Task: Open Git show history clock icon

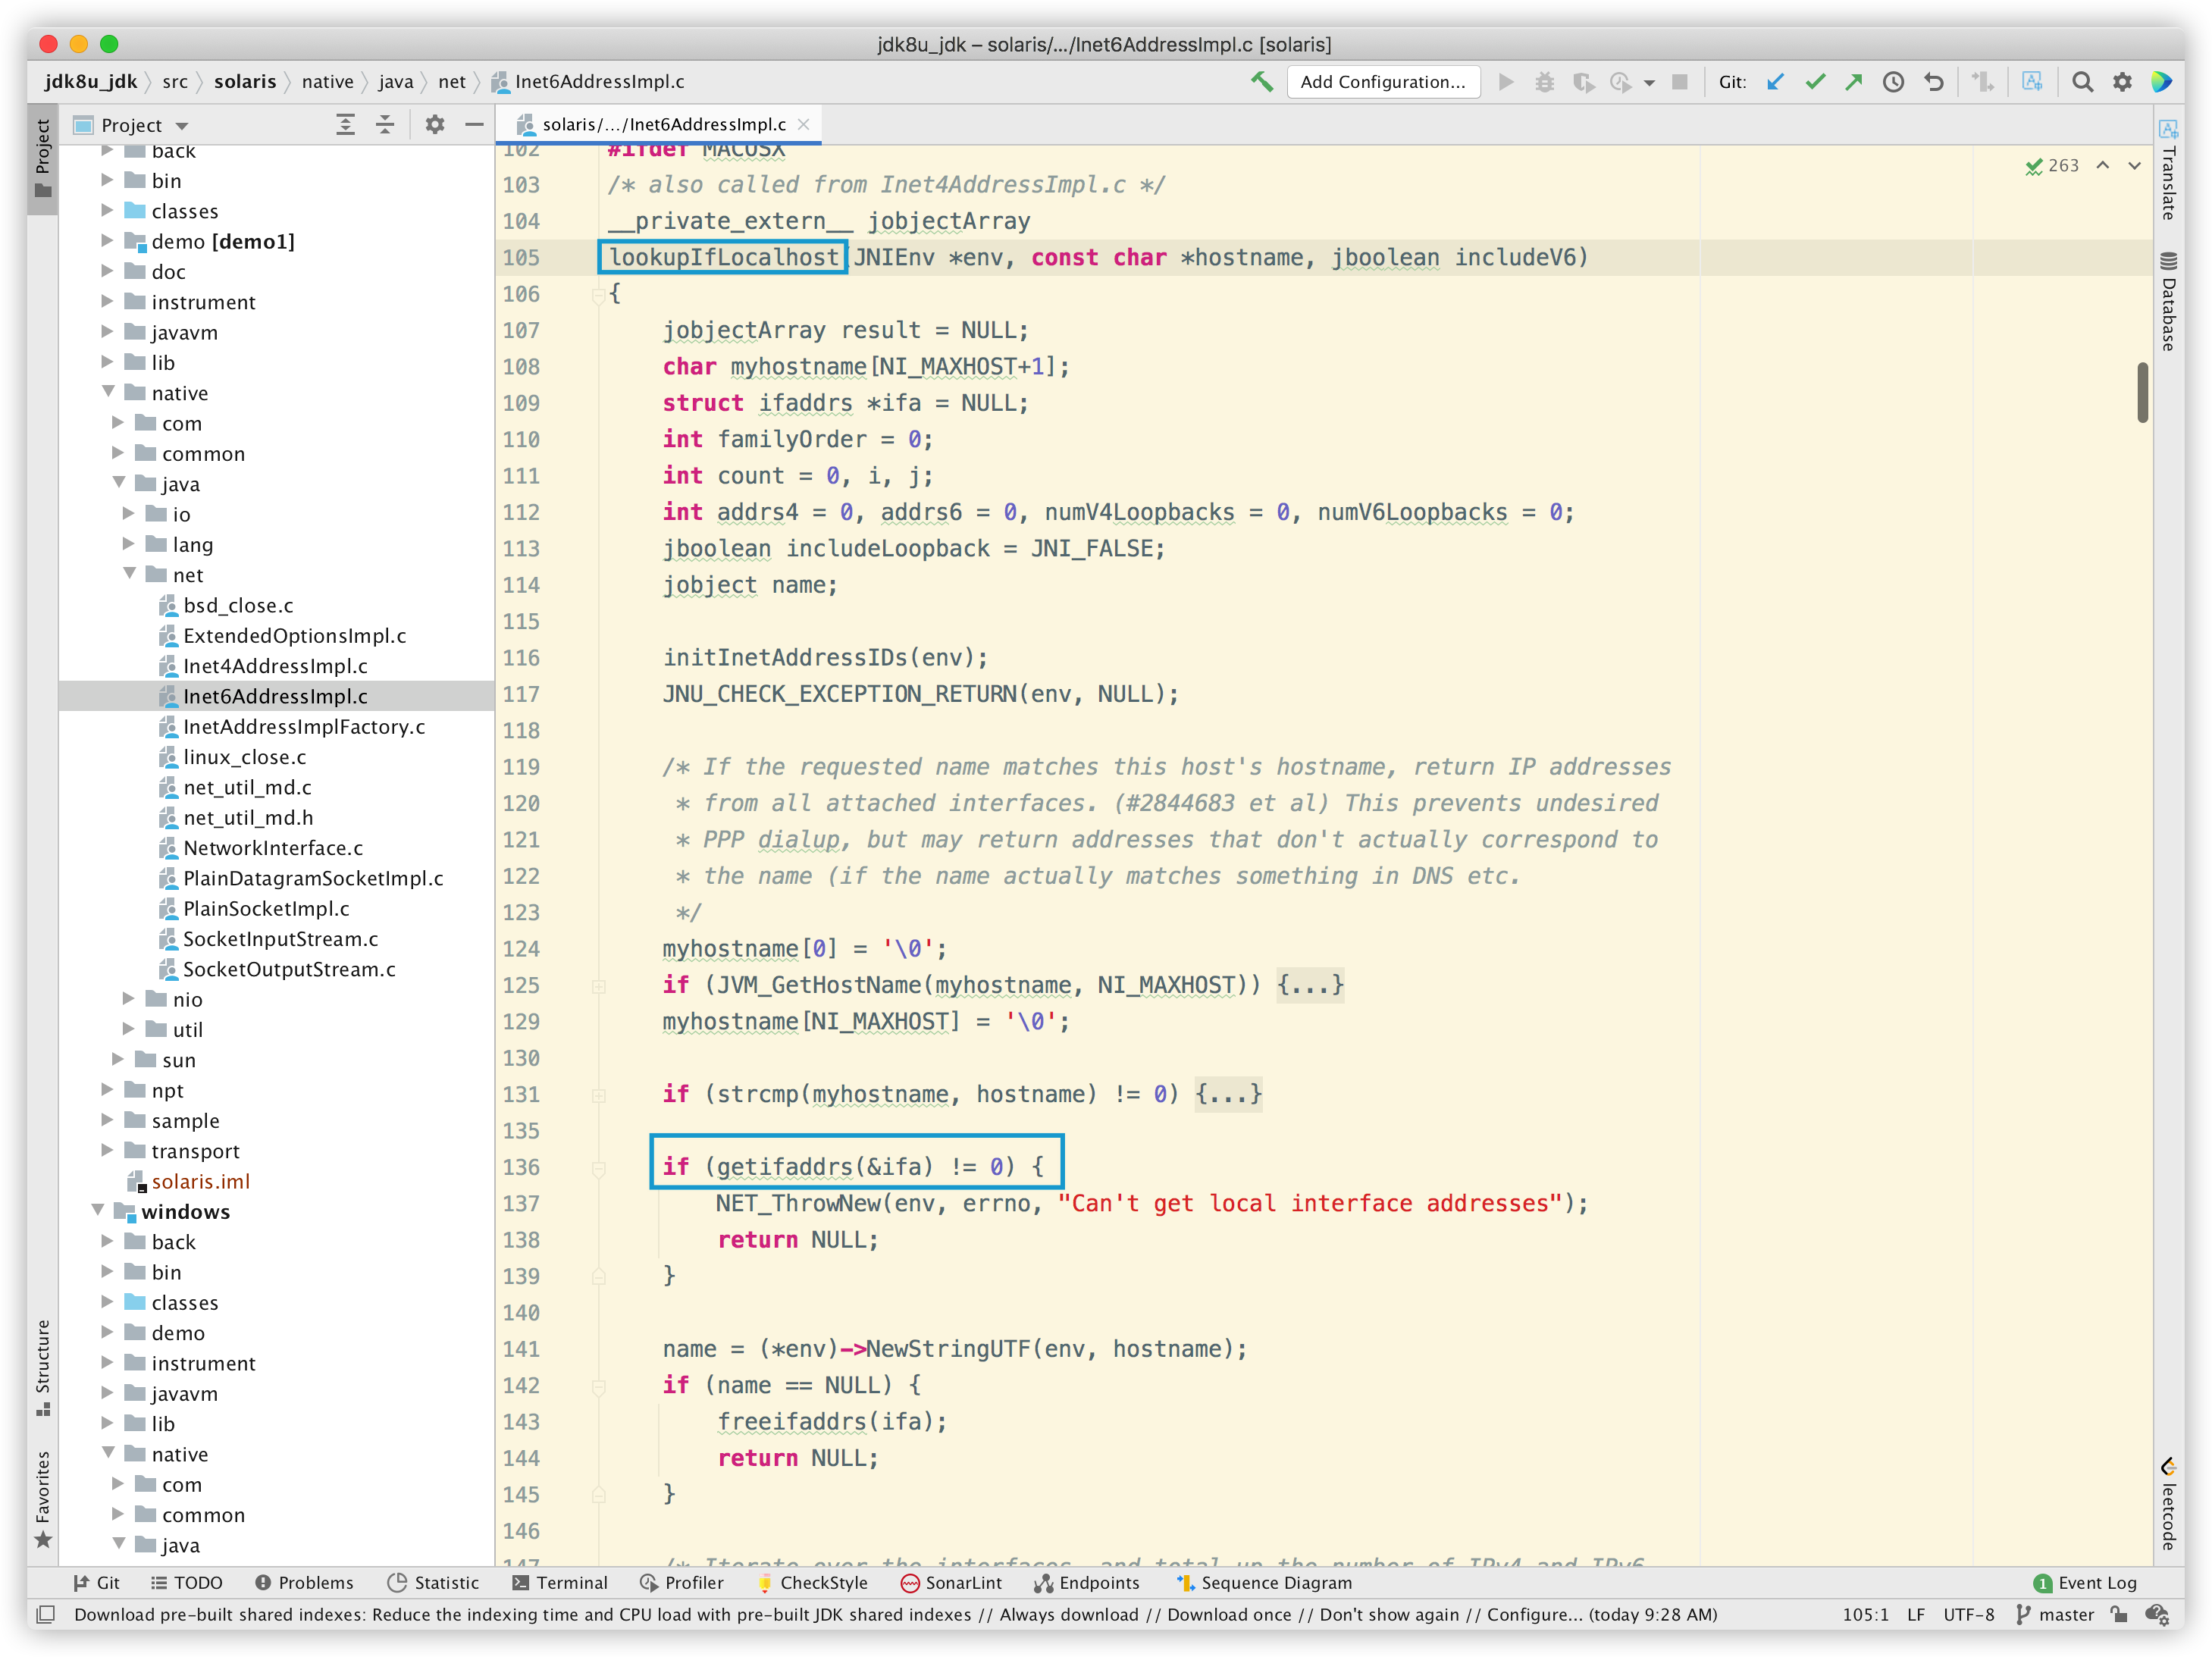Action: (1893, 82)
